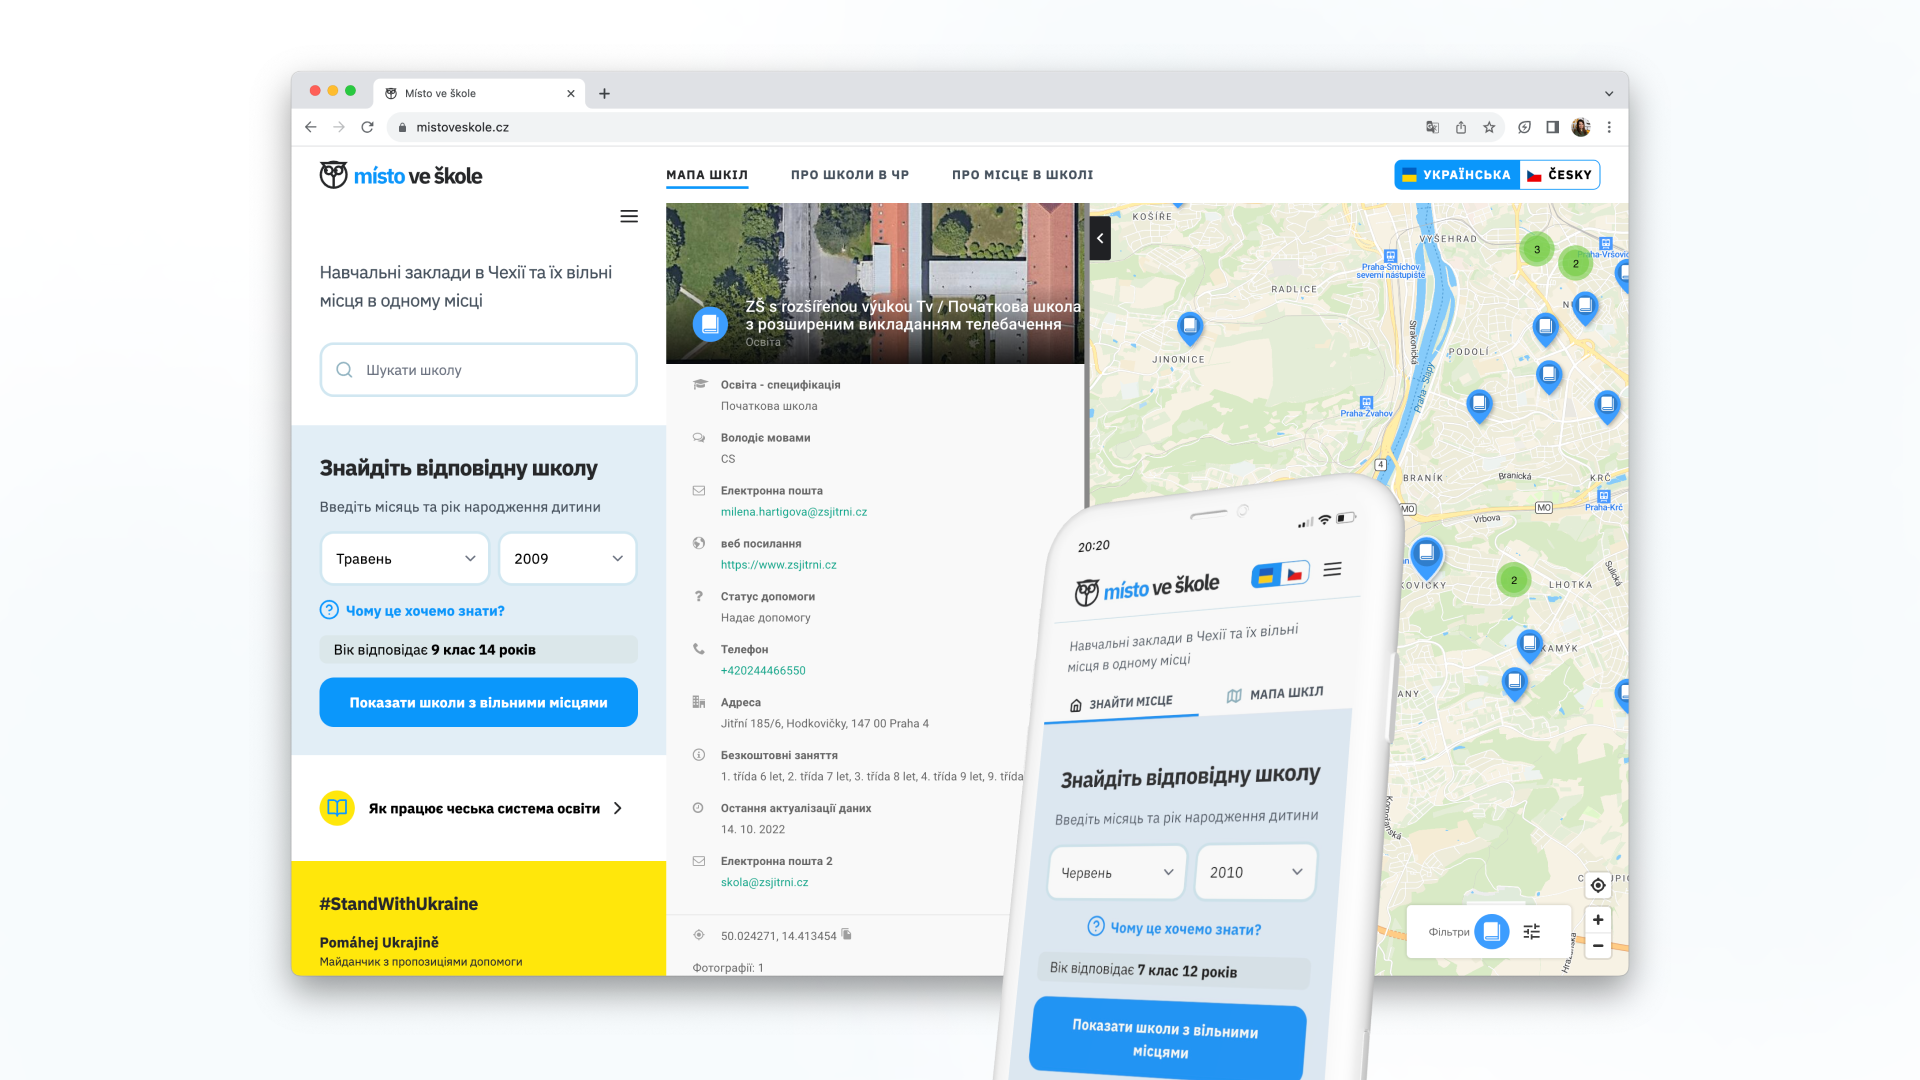Reload the page with refresh icon
The image size is (1920, 1080).
point(367,127)
